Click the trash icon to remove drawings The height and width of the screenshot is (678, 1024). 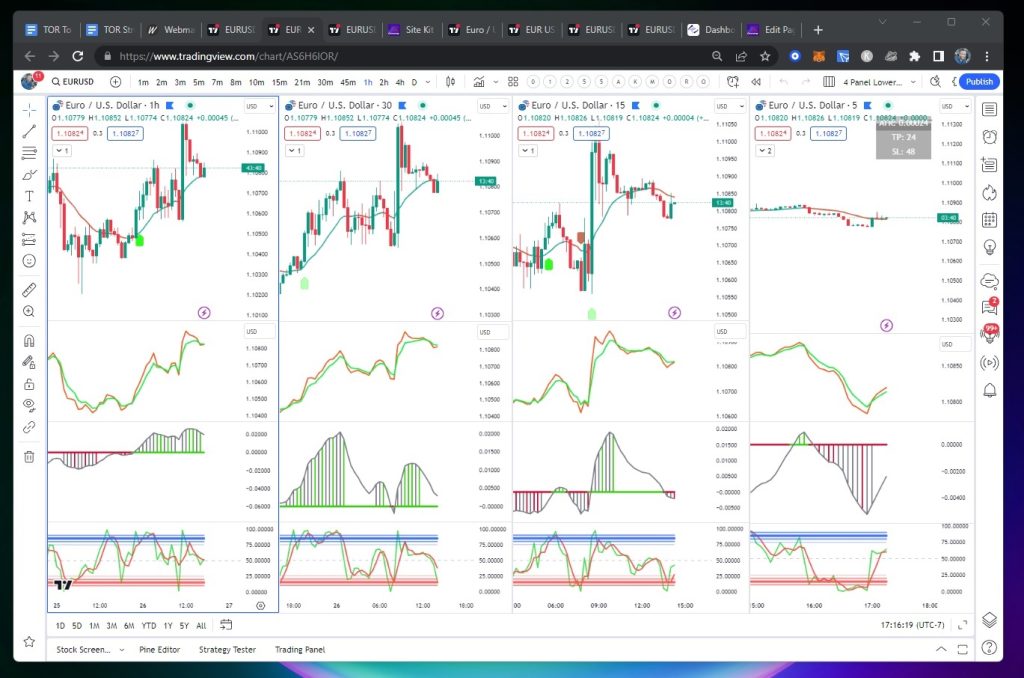(29, 457)
